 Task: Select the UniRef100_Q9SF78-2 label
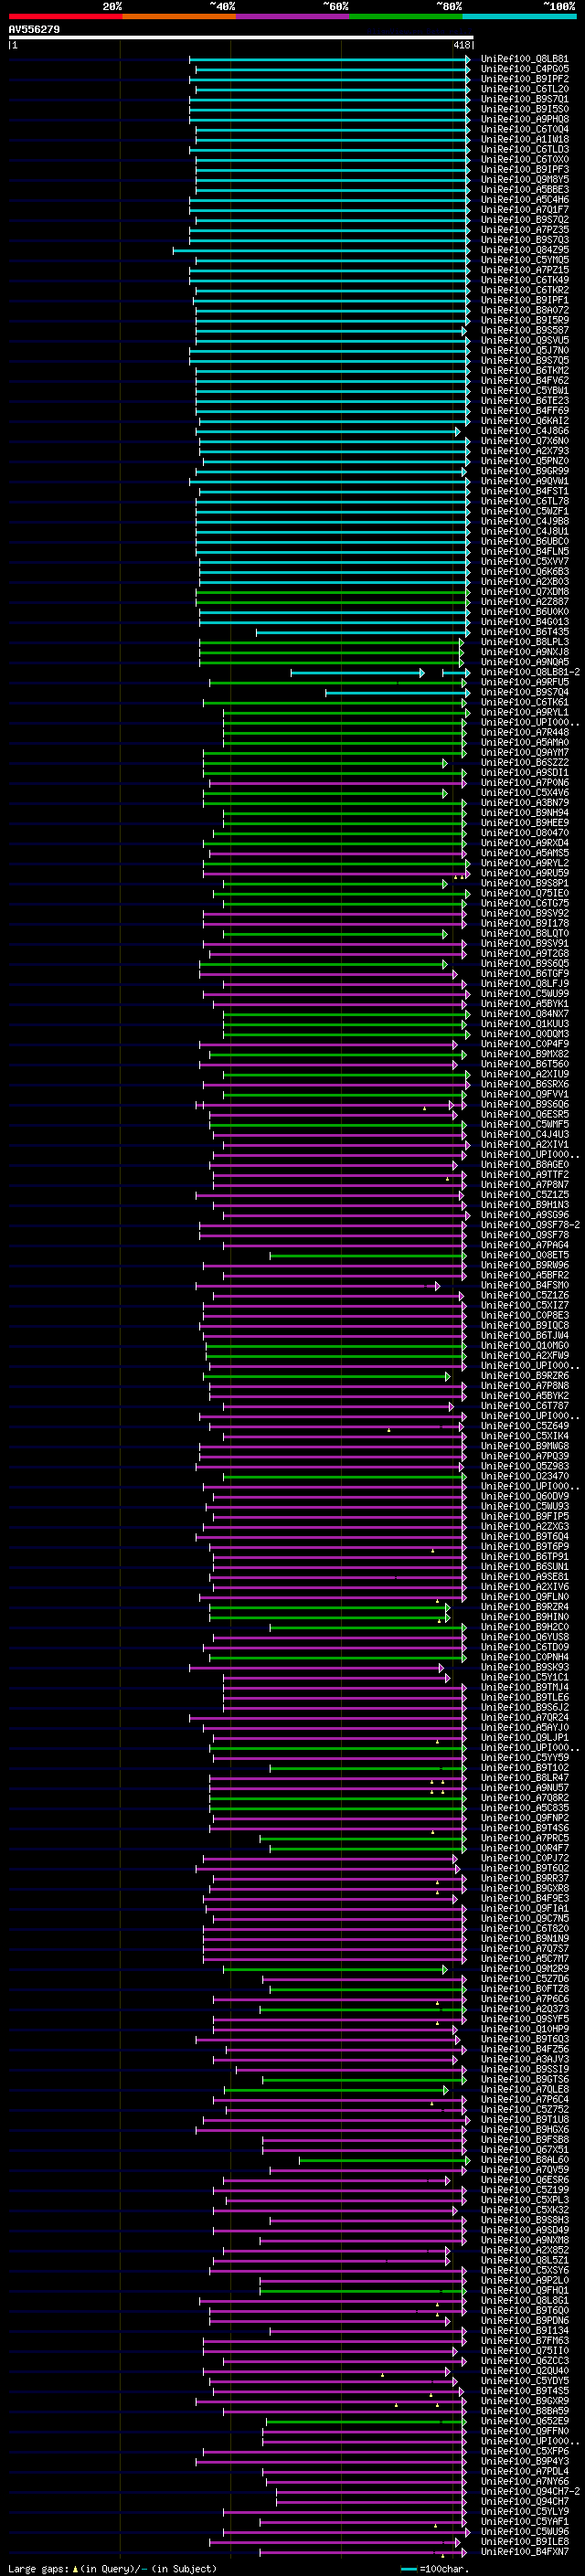pyautogui.click(x=530, y=1225)
